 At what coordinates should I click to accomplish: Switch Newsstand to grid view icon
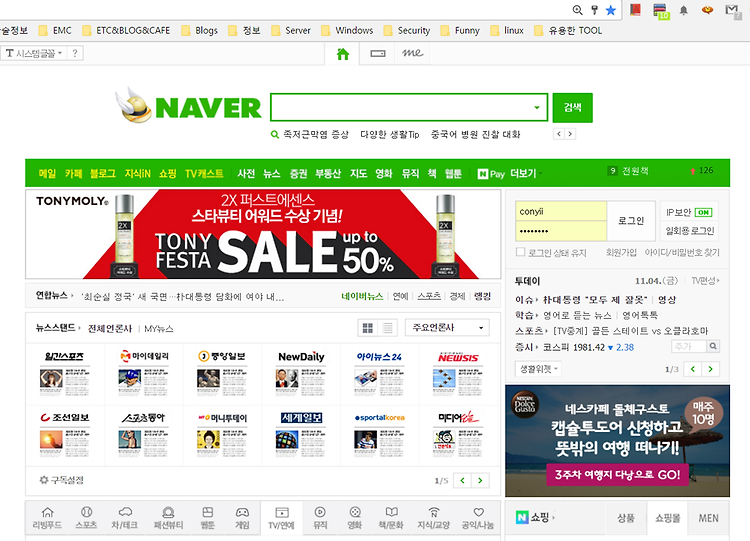coord(368,328)
